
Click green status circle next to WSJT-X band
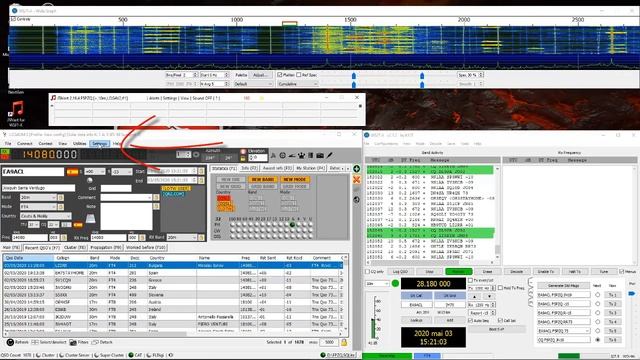pyautogui.click(x=395, y=283)
